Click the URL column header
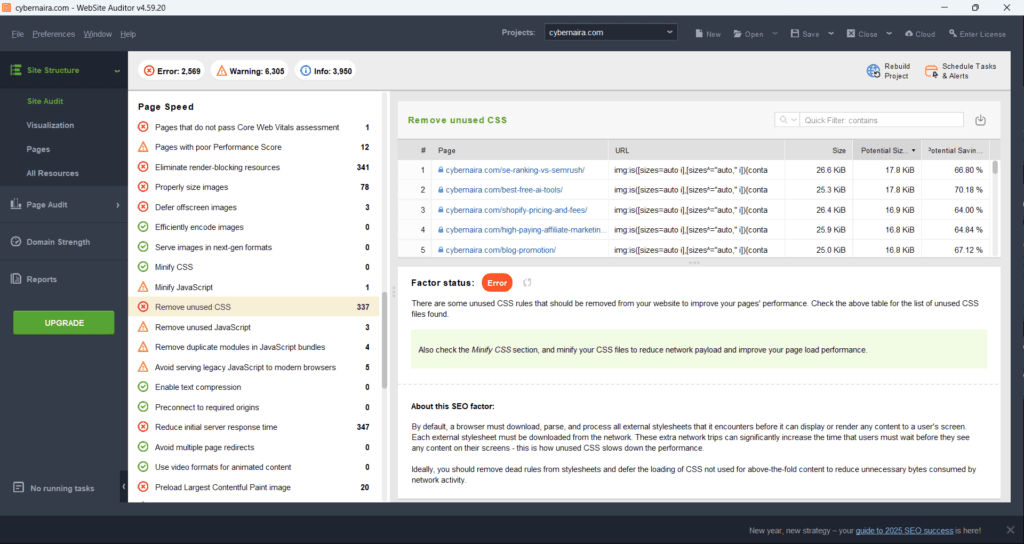1024x544 pixels. pos(696,150)
